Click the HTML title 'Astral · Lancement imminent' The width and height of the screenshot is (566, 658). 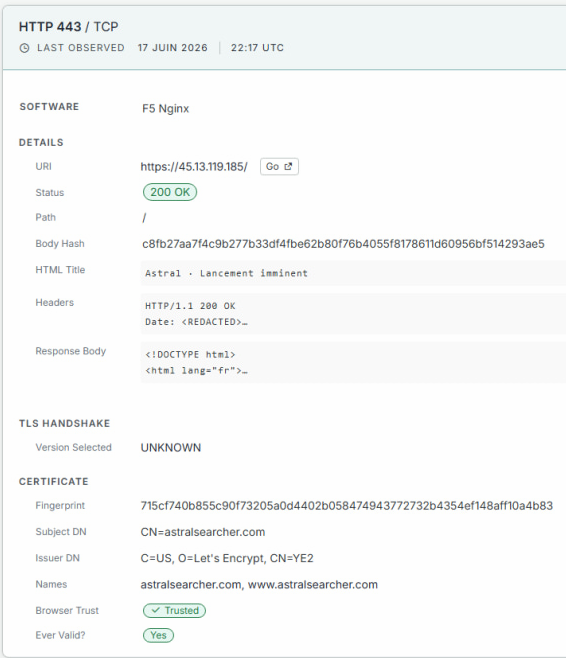point(353,273)
